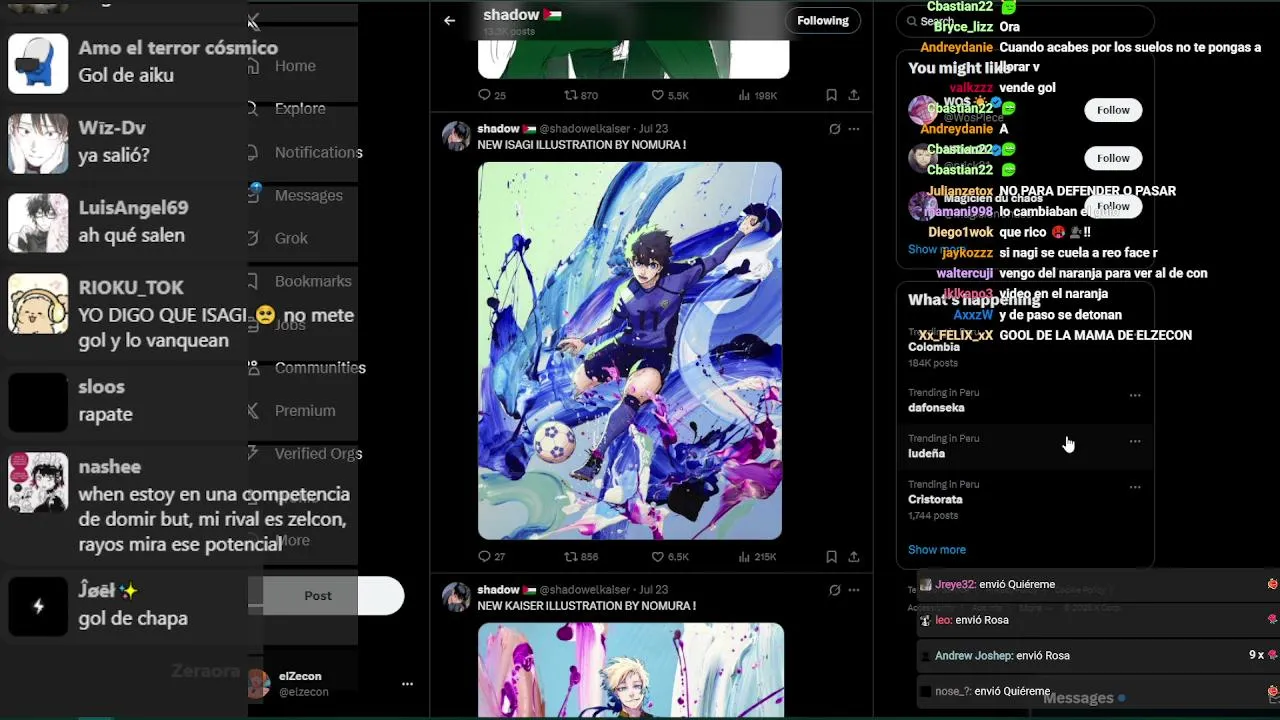Like the Isagi post with 6.5K likes
1280x720 pixels.
tap(669, 556)
